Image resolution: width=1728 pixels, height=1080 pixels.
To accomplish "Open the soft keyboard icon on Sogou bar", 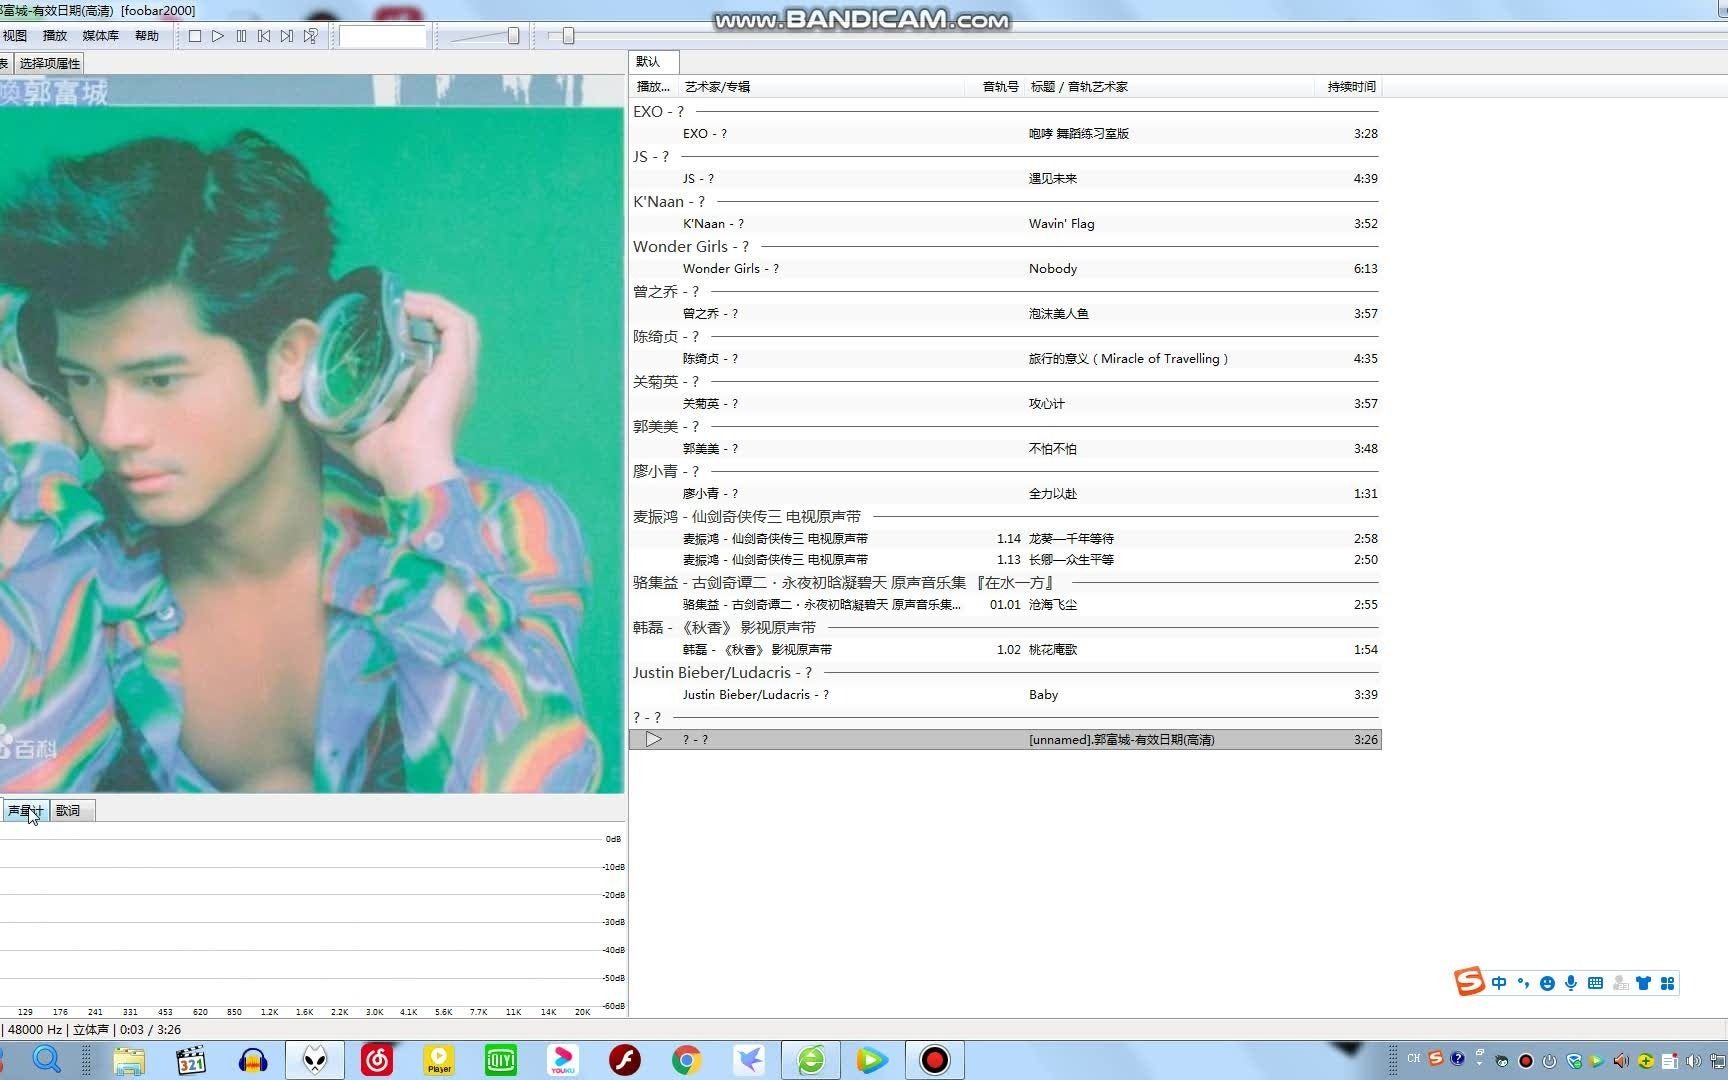I will [x=1595, y=983].
